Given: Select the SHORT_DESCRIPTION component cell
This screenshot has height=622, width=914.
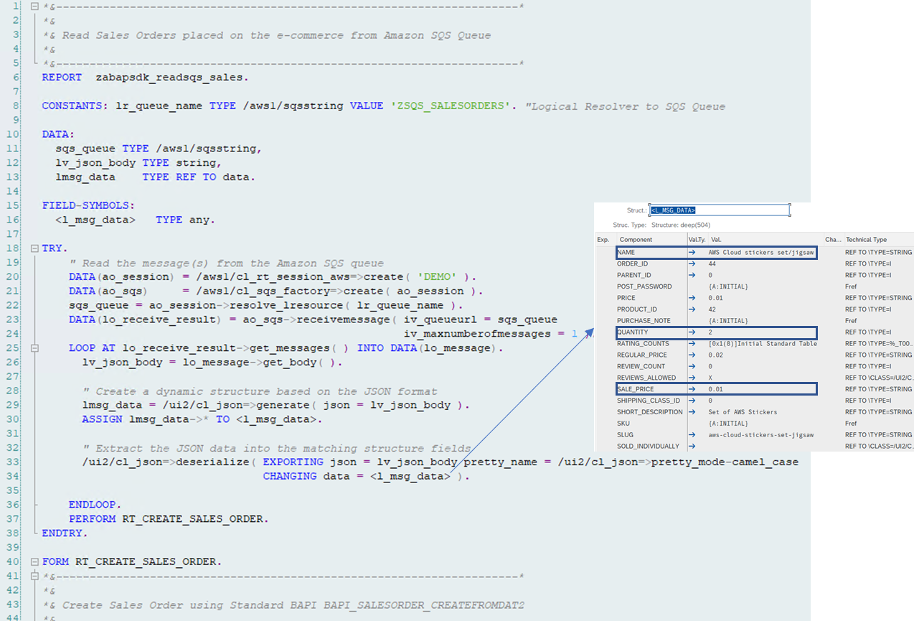Looking at the screenshot, I should tap(651, 412).
